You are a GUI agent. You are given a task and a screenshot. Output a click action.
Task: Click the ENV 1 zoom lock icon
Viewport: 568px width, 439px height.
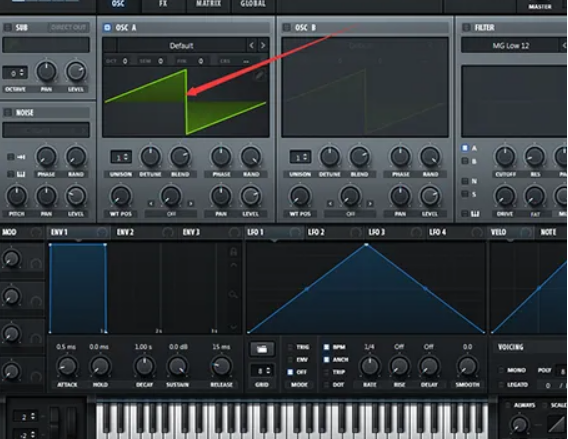[x=234, y=251]
